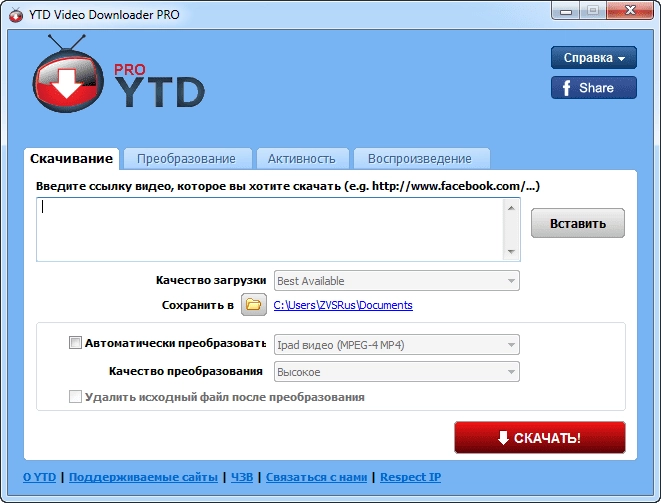Image resolution: width=661 pixels, height=503 pixels.
Task: Enable the Автоматически преобразовать checkbox
Action: [x=75, y=342]
